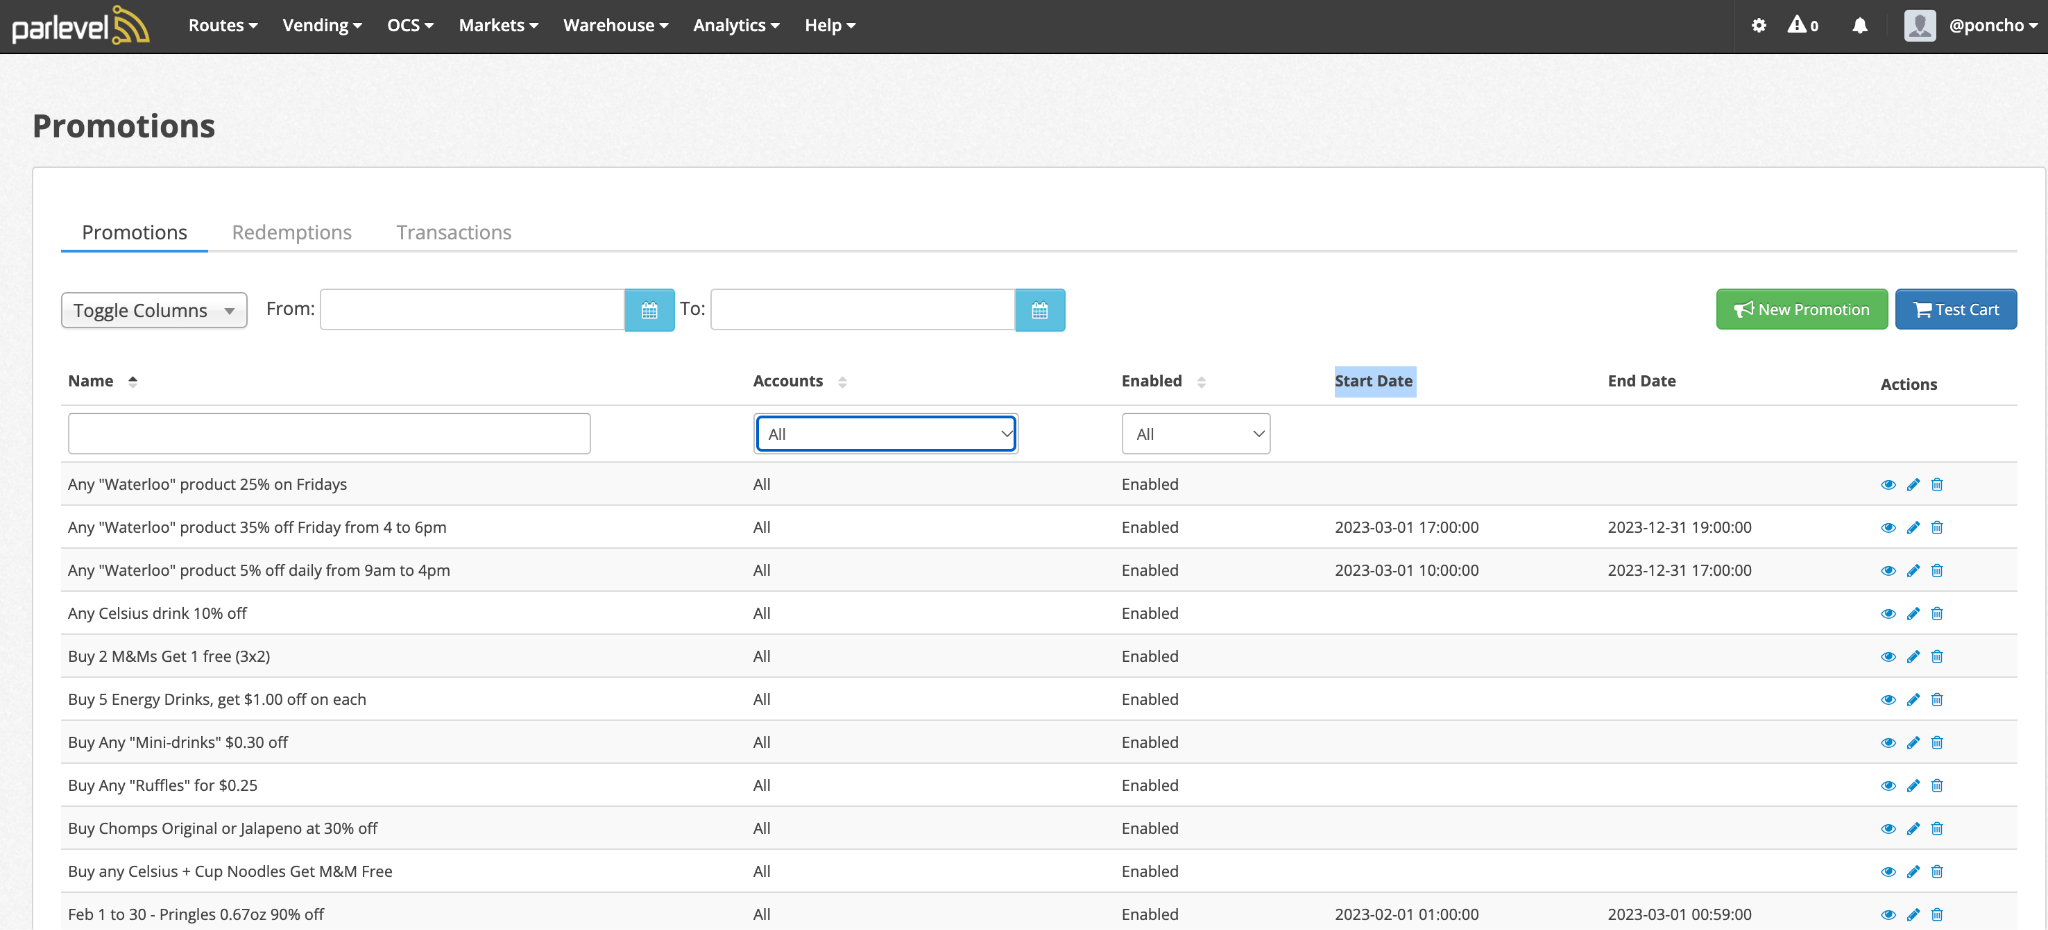Viewport: 2048px width, 930px height.
Task: Edit Buy 2 M&Ms Get 1 free
Action: coord(1913,656)
